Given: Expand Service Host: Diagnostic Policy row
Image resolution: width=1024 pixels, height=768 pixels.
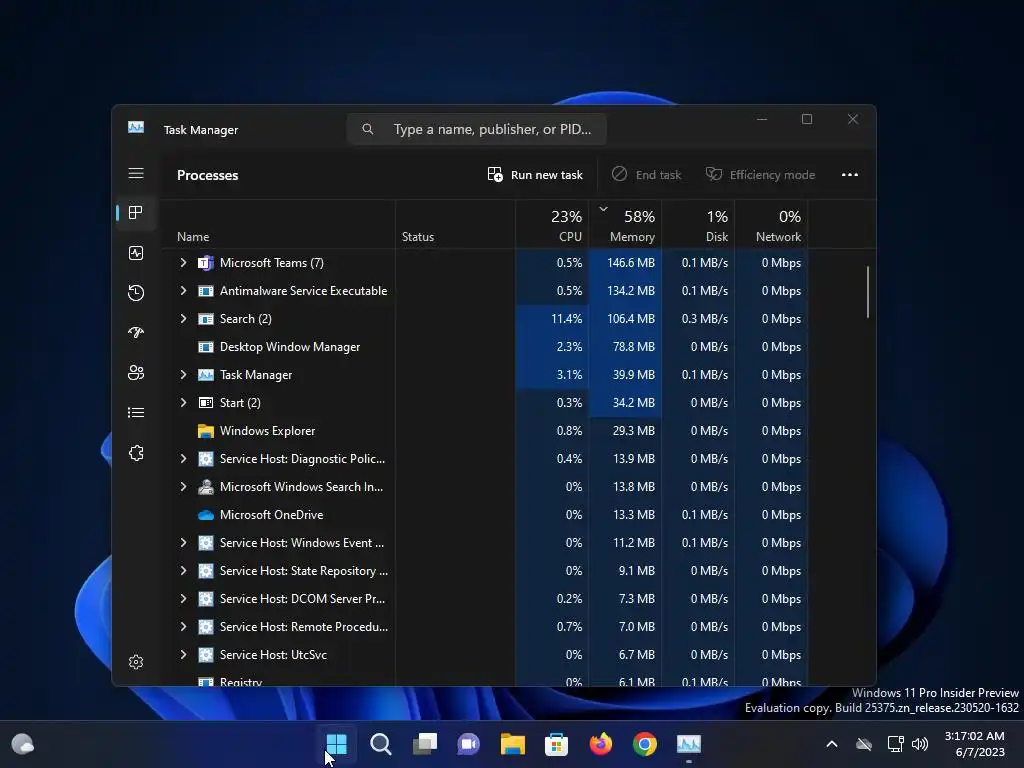Looking at the screenshot, I should (184, 459).
